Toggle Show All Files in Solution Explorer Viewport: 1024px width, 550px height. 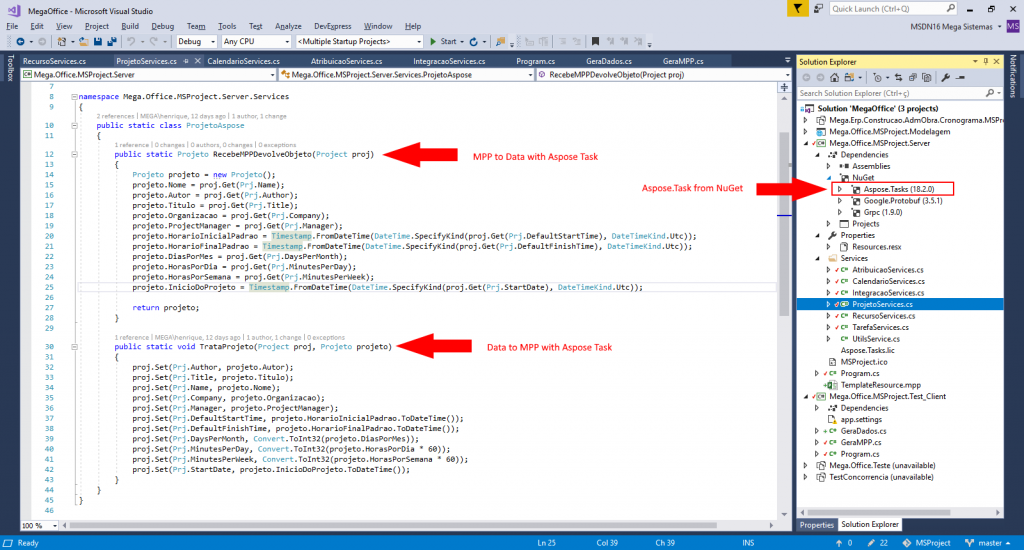point(927,78)
